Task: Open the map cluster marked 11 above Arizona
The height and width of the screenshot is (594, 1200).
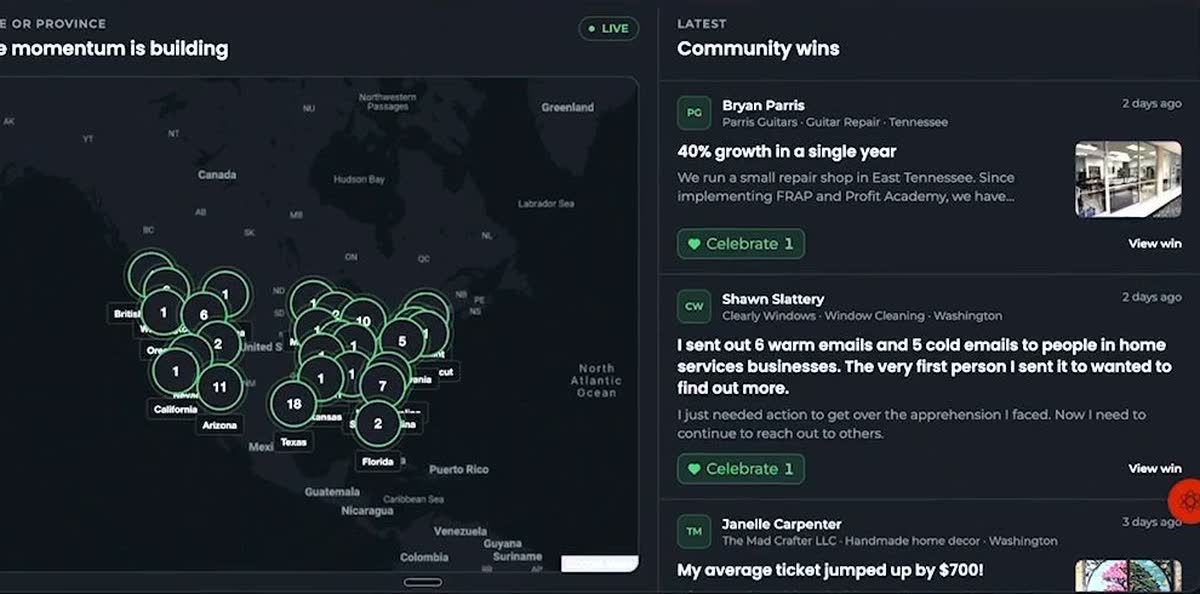Action: point(220,387)
